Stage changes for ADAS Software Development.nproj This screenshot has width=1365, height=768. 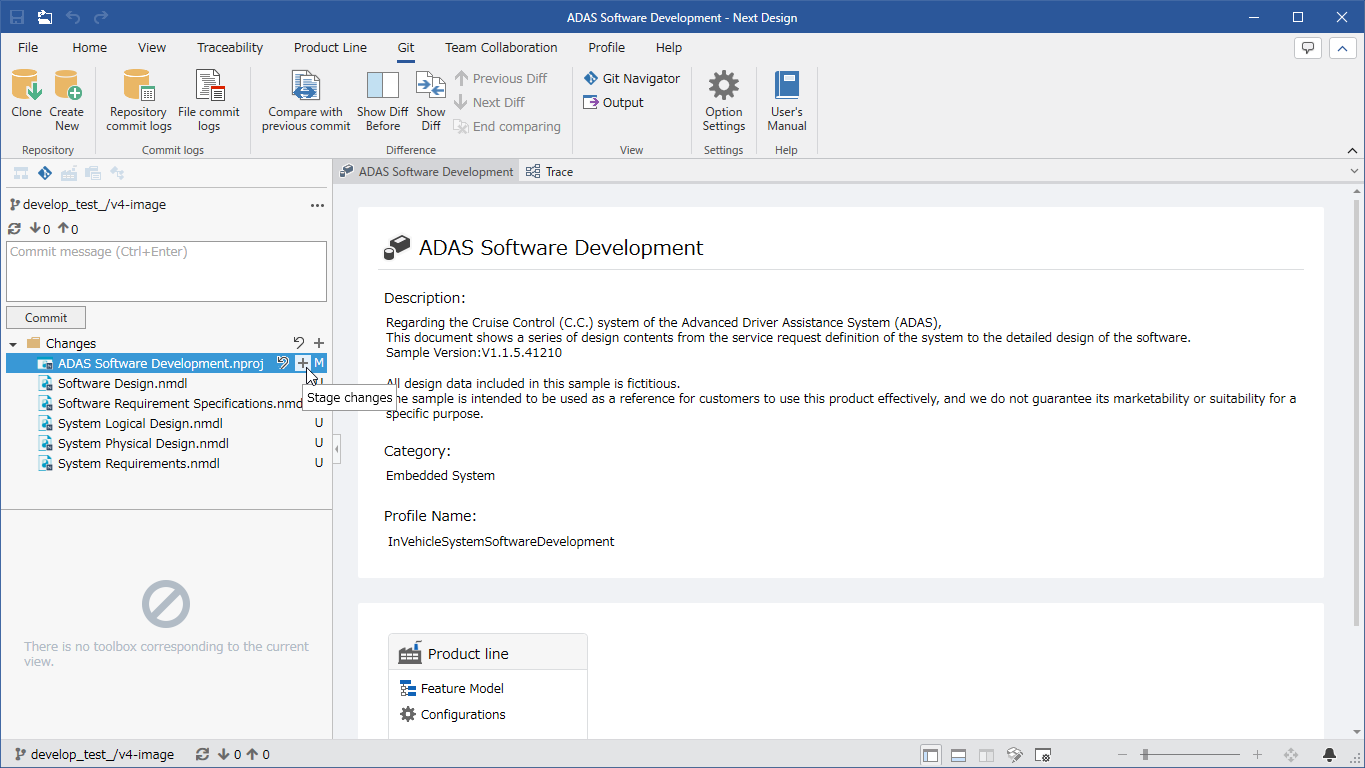(x=302, y=363)
